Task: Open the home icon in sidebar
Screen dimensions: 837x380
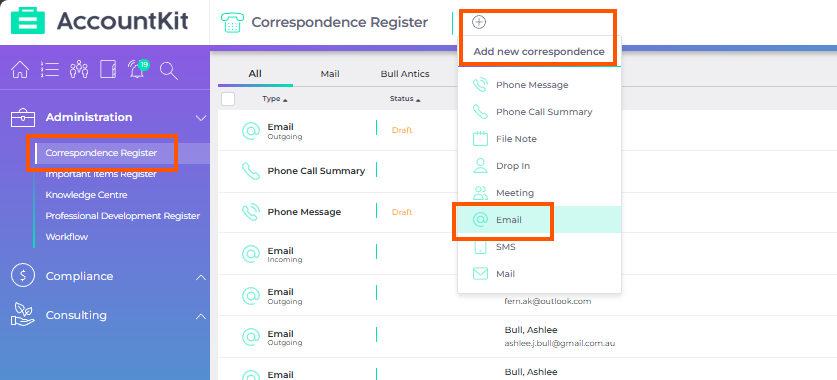Action: 20,70
